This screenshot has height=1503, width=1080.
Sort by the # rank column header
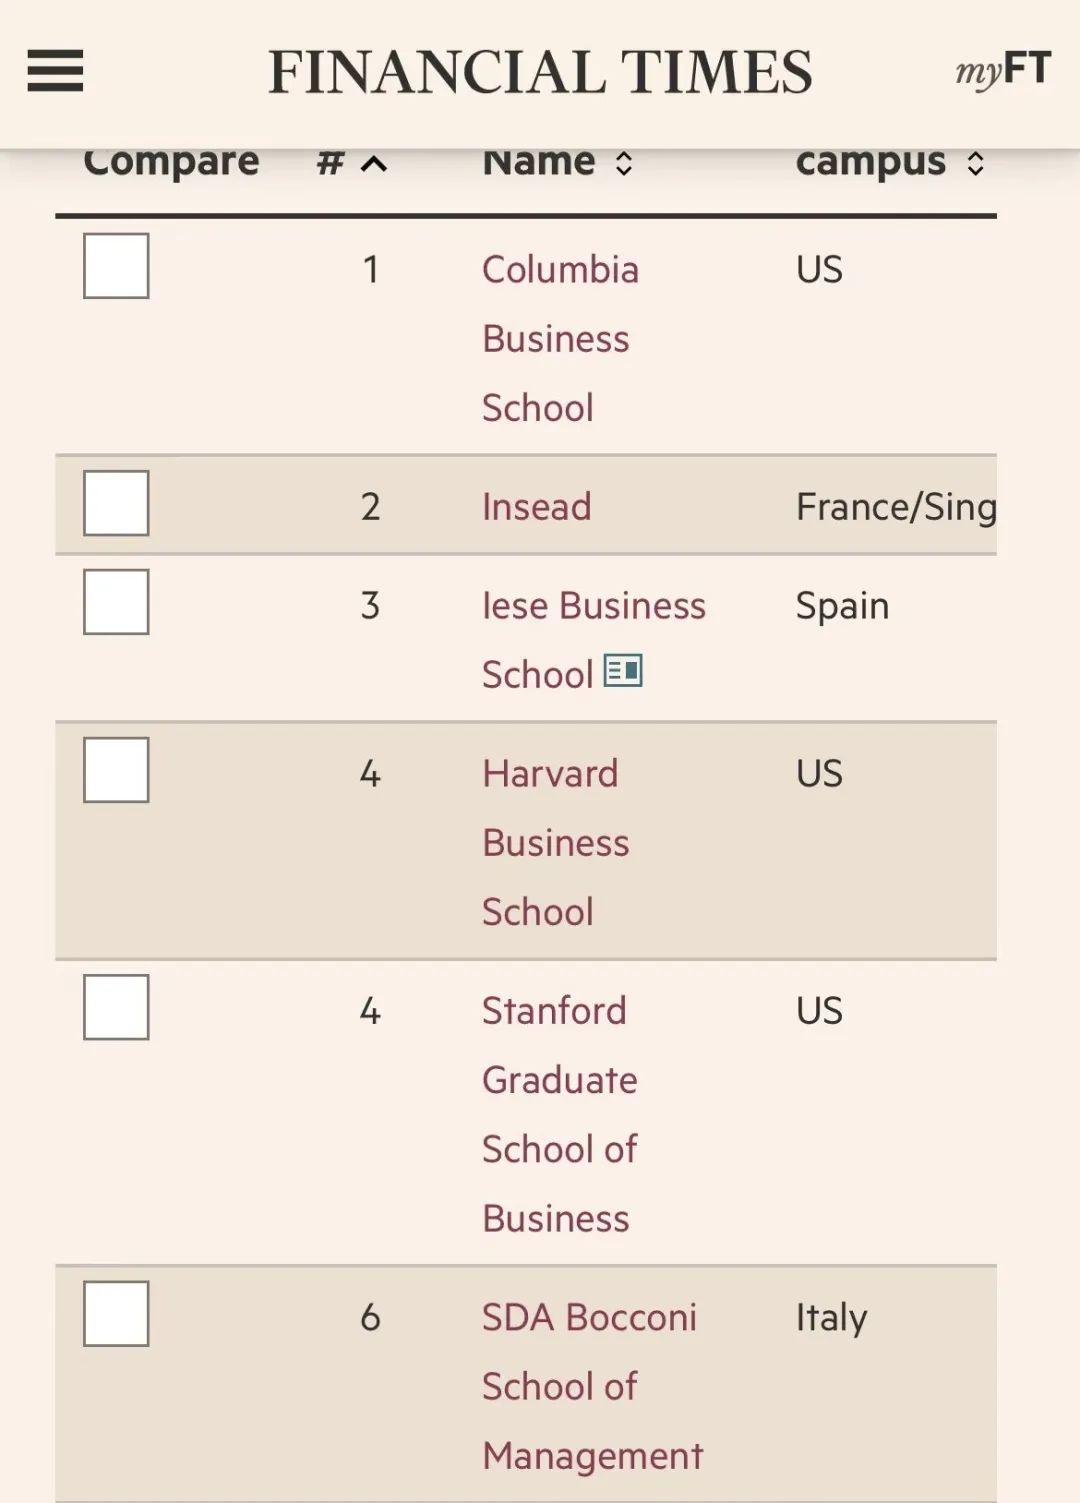coord(331,164)
